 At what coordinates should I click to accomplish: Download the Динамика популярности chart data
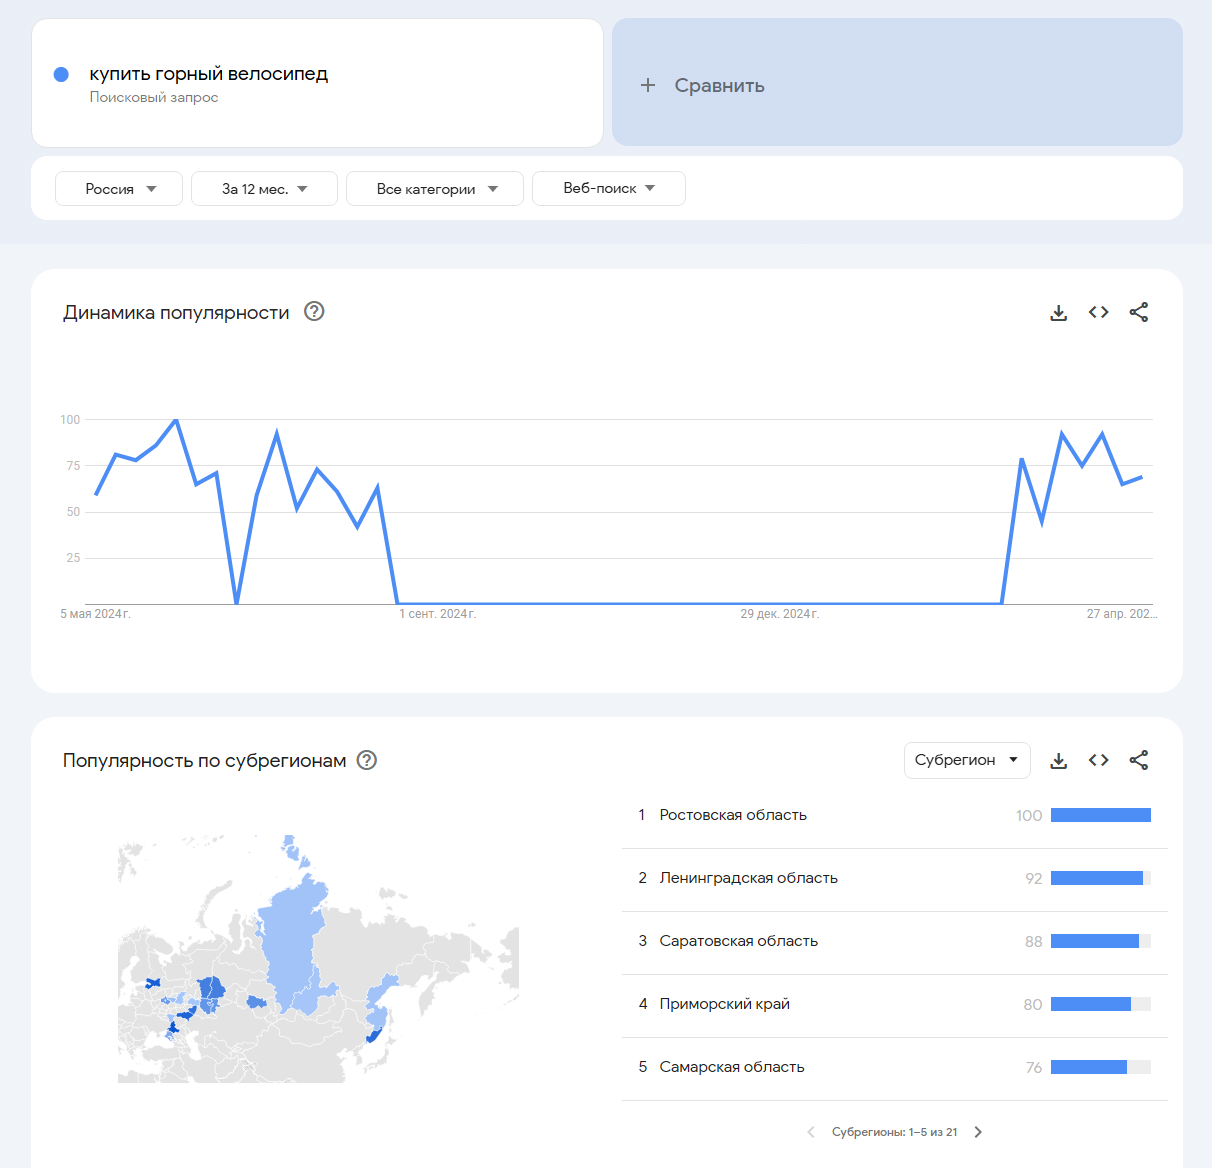(1058, 313)
